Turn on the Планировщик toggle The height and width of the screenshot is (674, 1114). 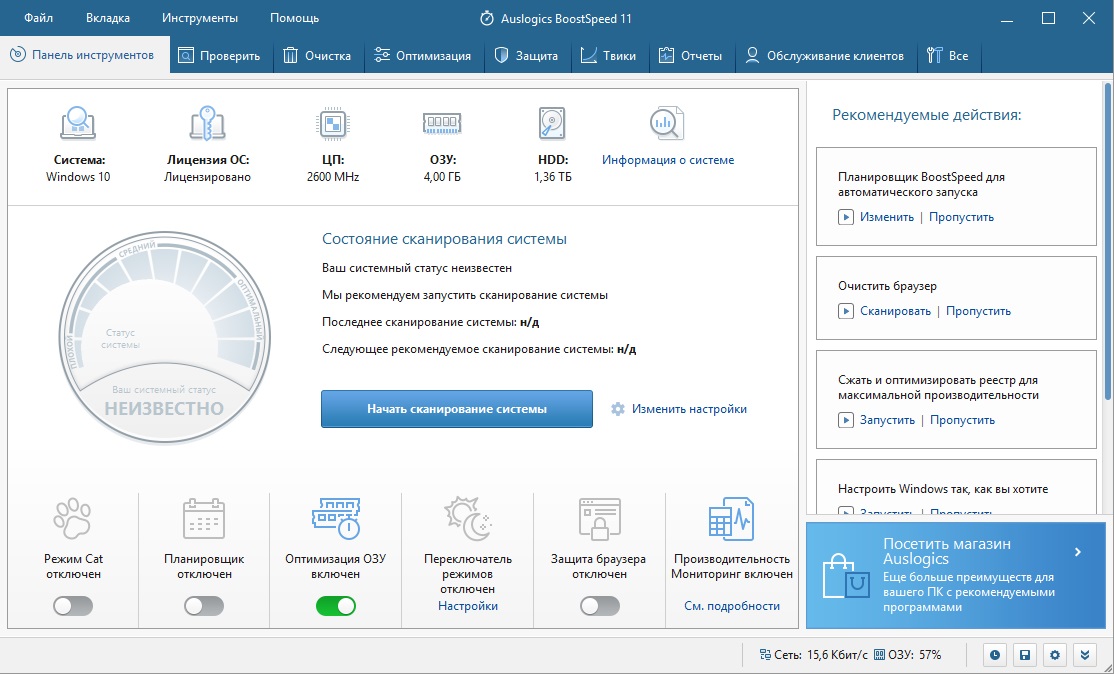click(204, 606)
